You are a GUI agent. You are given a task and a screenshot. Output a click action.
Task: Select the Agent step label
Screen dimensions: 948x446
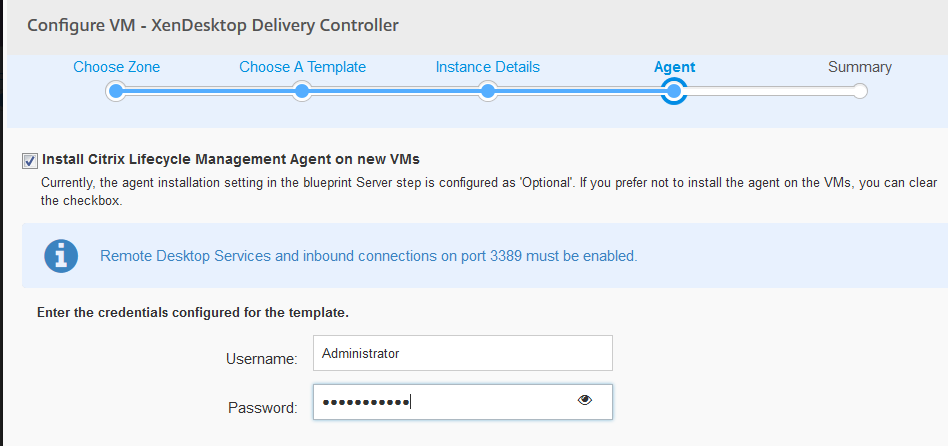click(674, 68)
